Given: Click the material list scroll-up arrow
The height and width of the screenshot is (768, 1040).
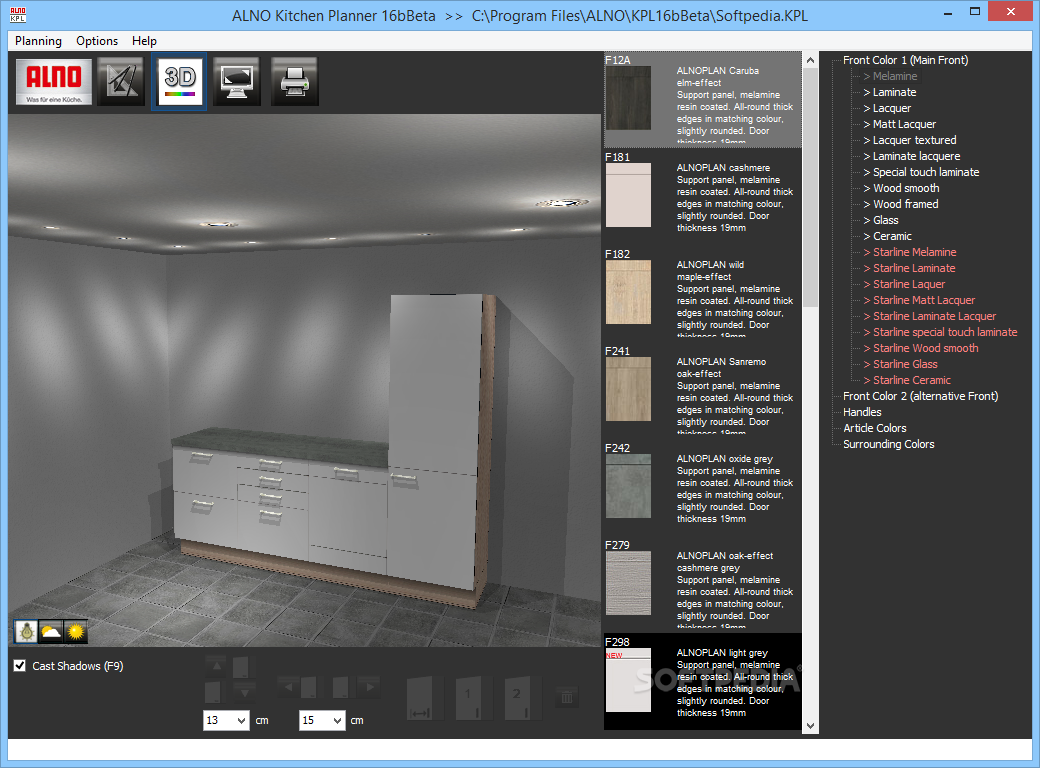Looking at the screenshot, I should 810,60.
